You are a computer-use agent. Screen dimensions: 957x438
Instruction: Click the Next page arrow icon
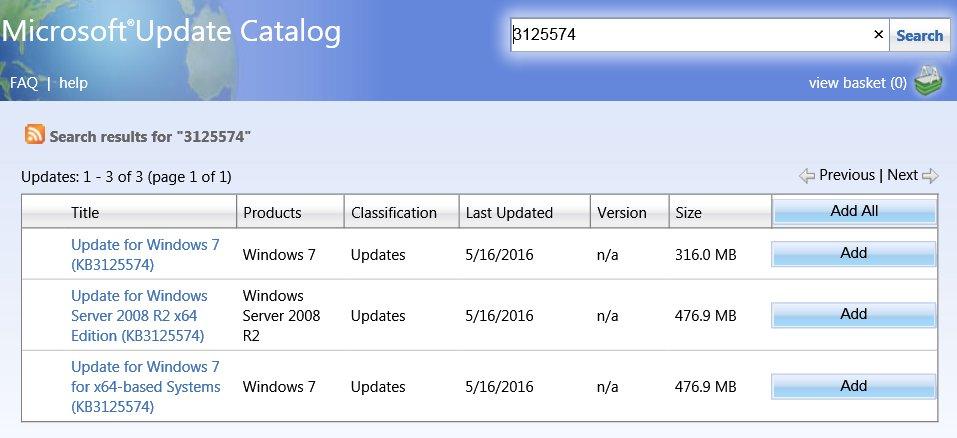(x=930, y=176)
